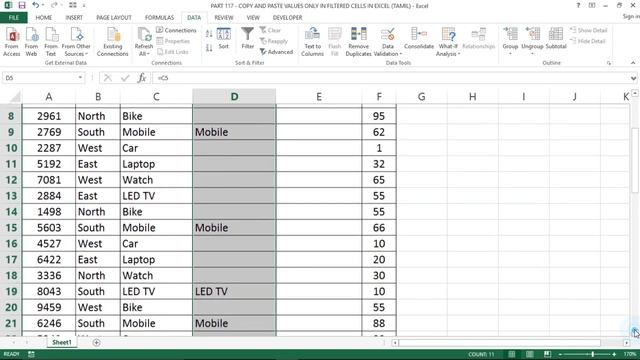The height and width of the screenshot is (360, 640).
Task: Import data From Web
Action: pos(31,42)
